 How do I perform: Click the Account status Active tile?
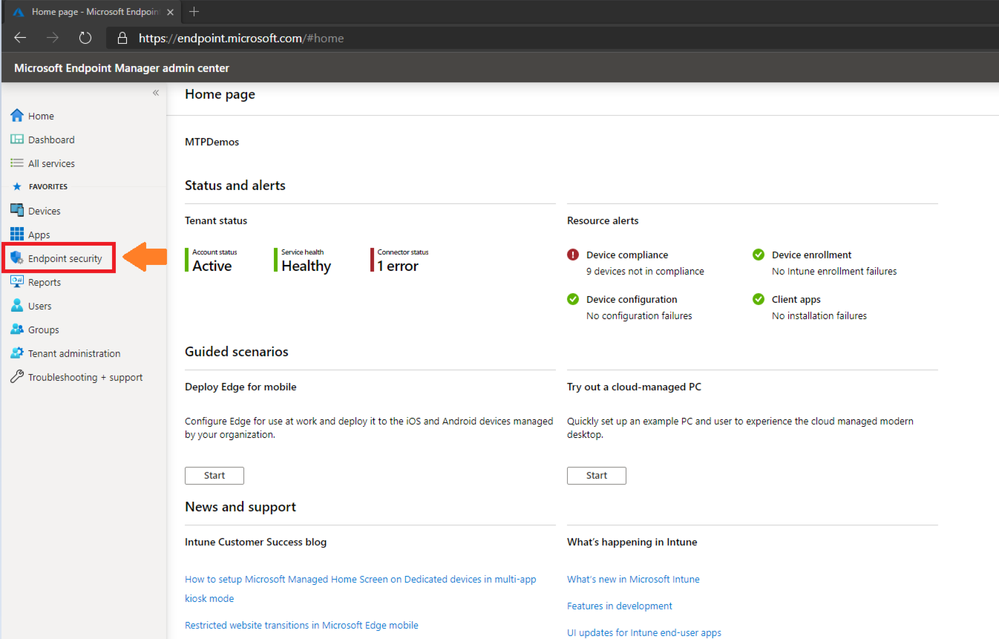212,261
